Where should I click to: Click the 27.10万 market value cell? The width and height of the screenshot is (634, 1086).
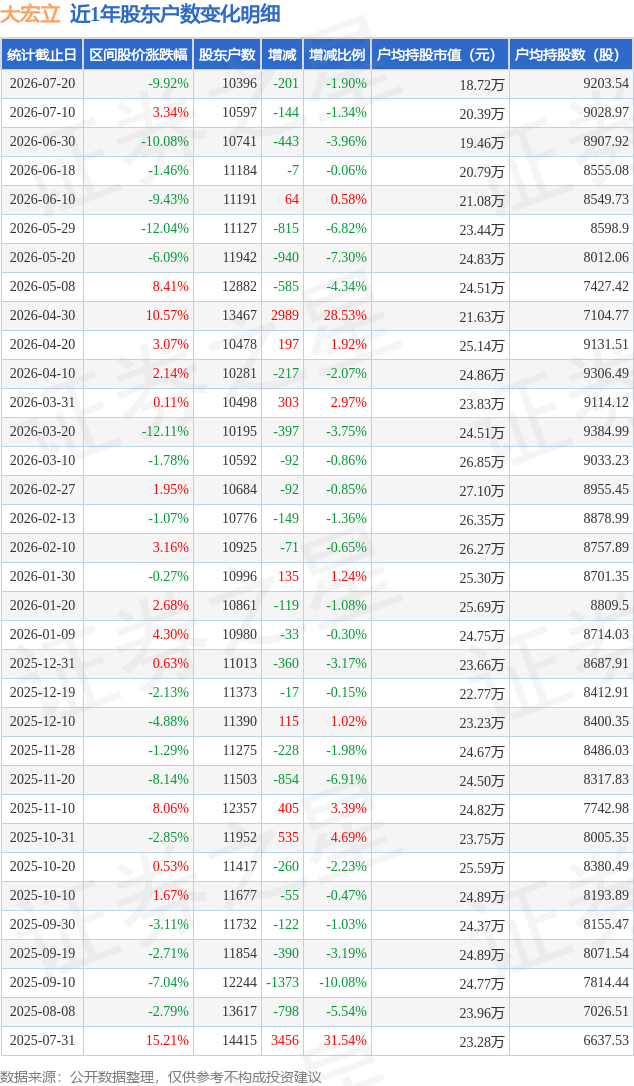click(x=482, y=490)
